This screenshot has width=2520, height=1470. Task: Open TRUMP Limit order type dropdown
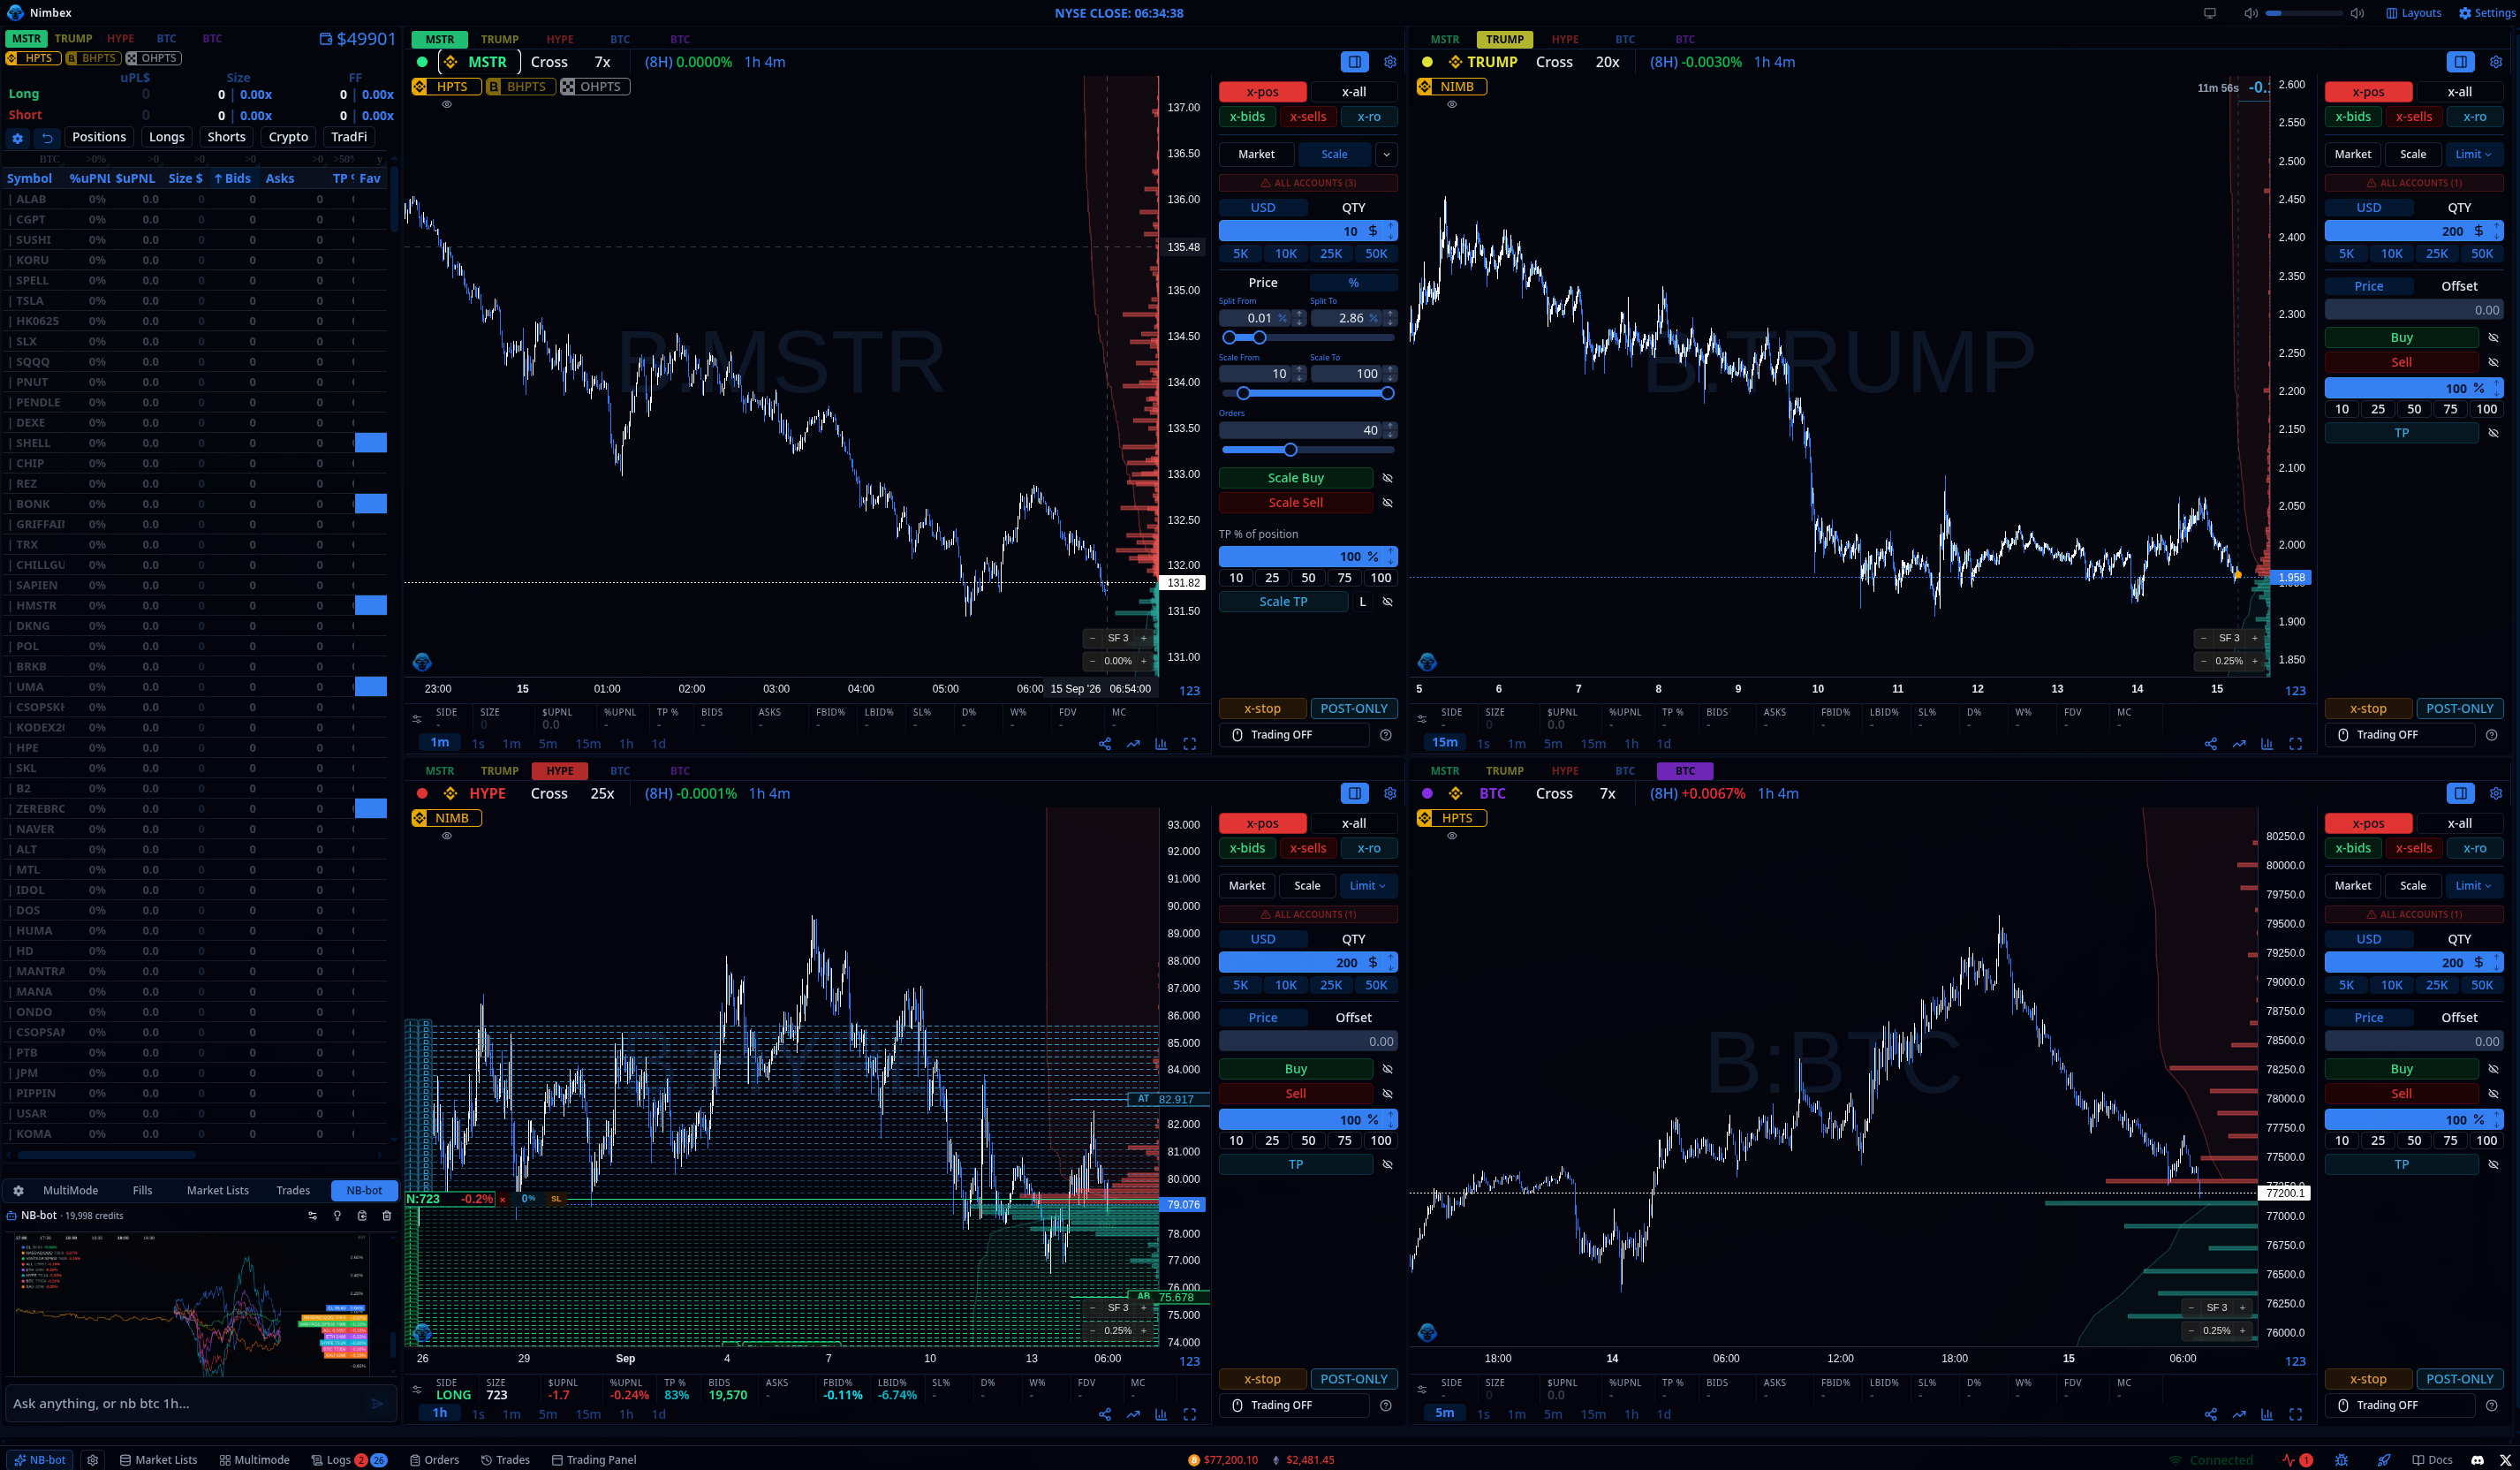click(x=2473, y=155)
